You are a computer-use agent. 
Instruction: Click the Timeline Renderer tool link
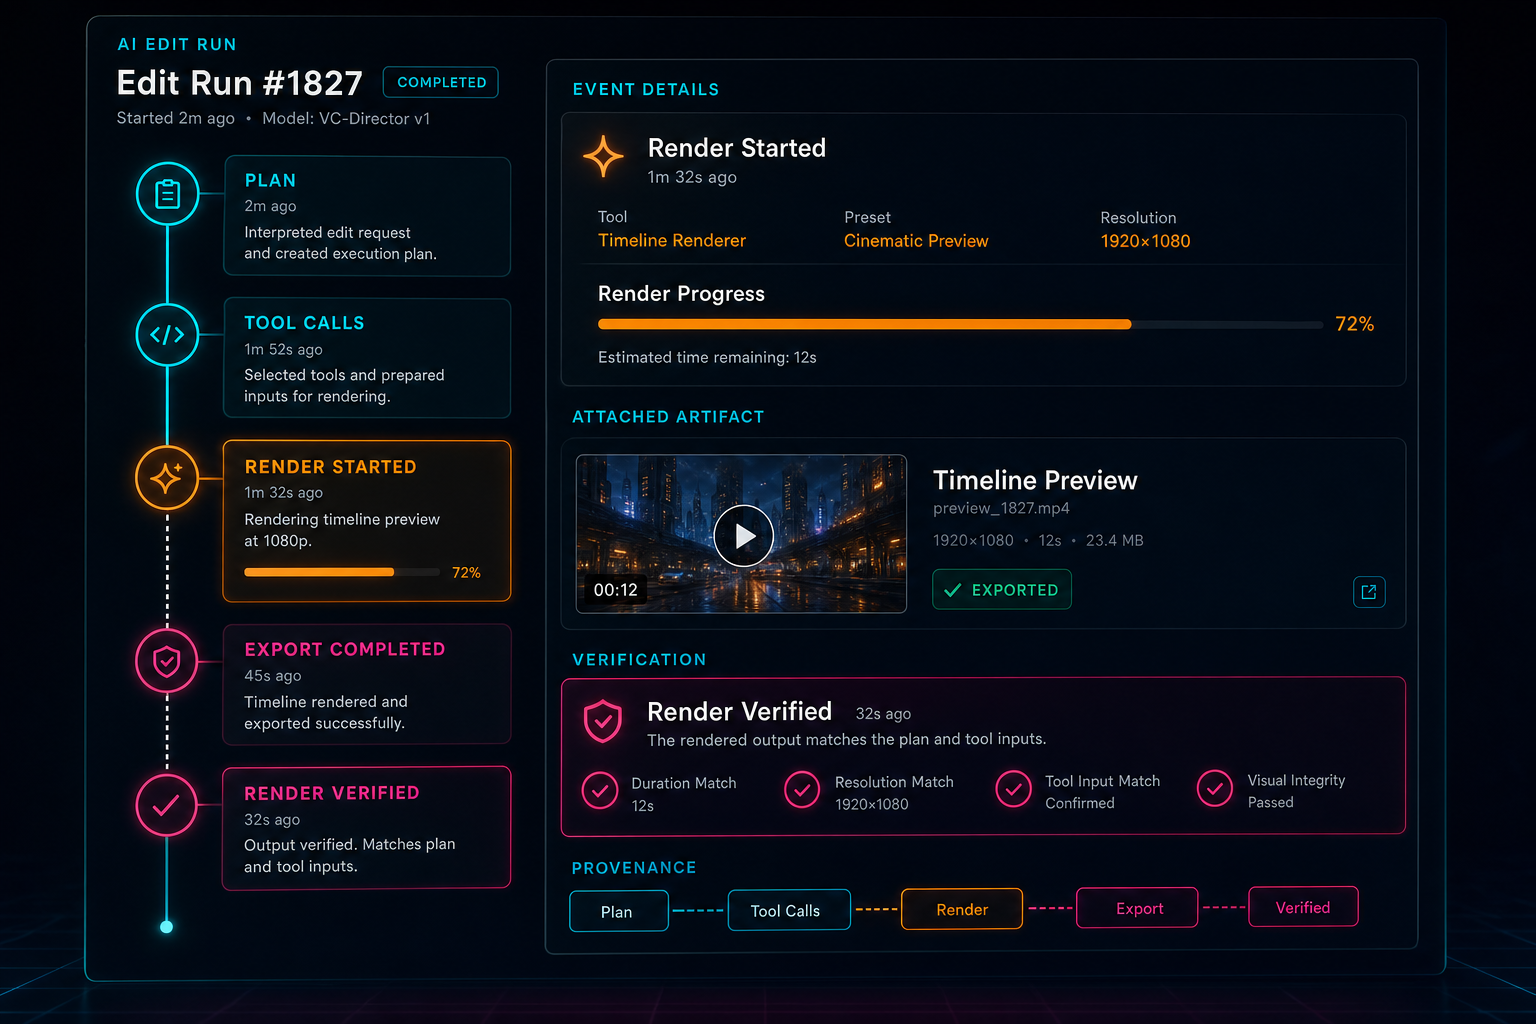pos(672,241)
